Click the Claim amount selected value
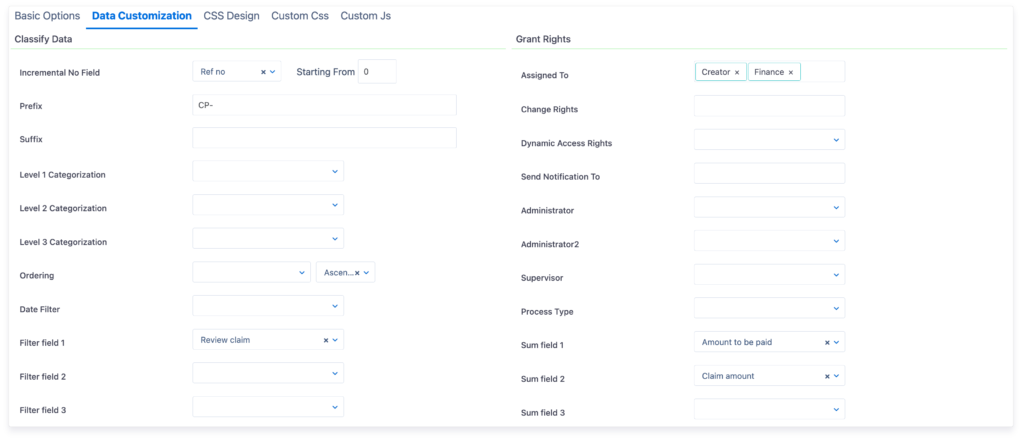1024x438 pixels. coord(728,375)
